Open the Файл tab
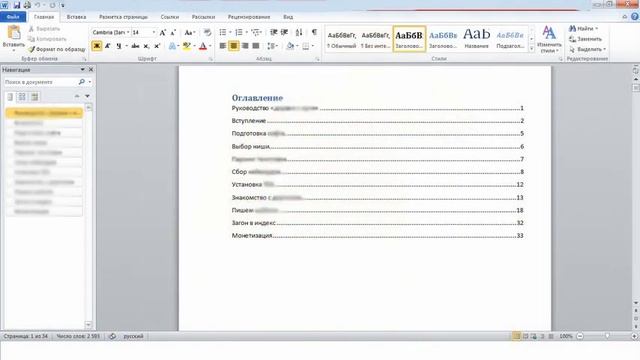Viewport: 640px width, 360px height. pos(13,17)
